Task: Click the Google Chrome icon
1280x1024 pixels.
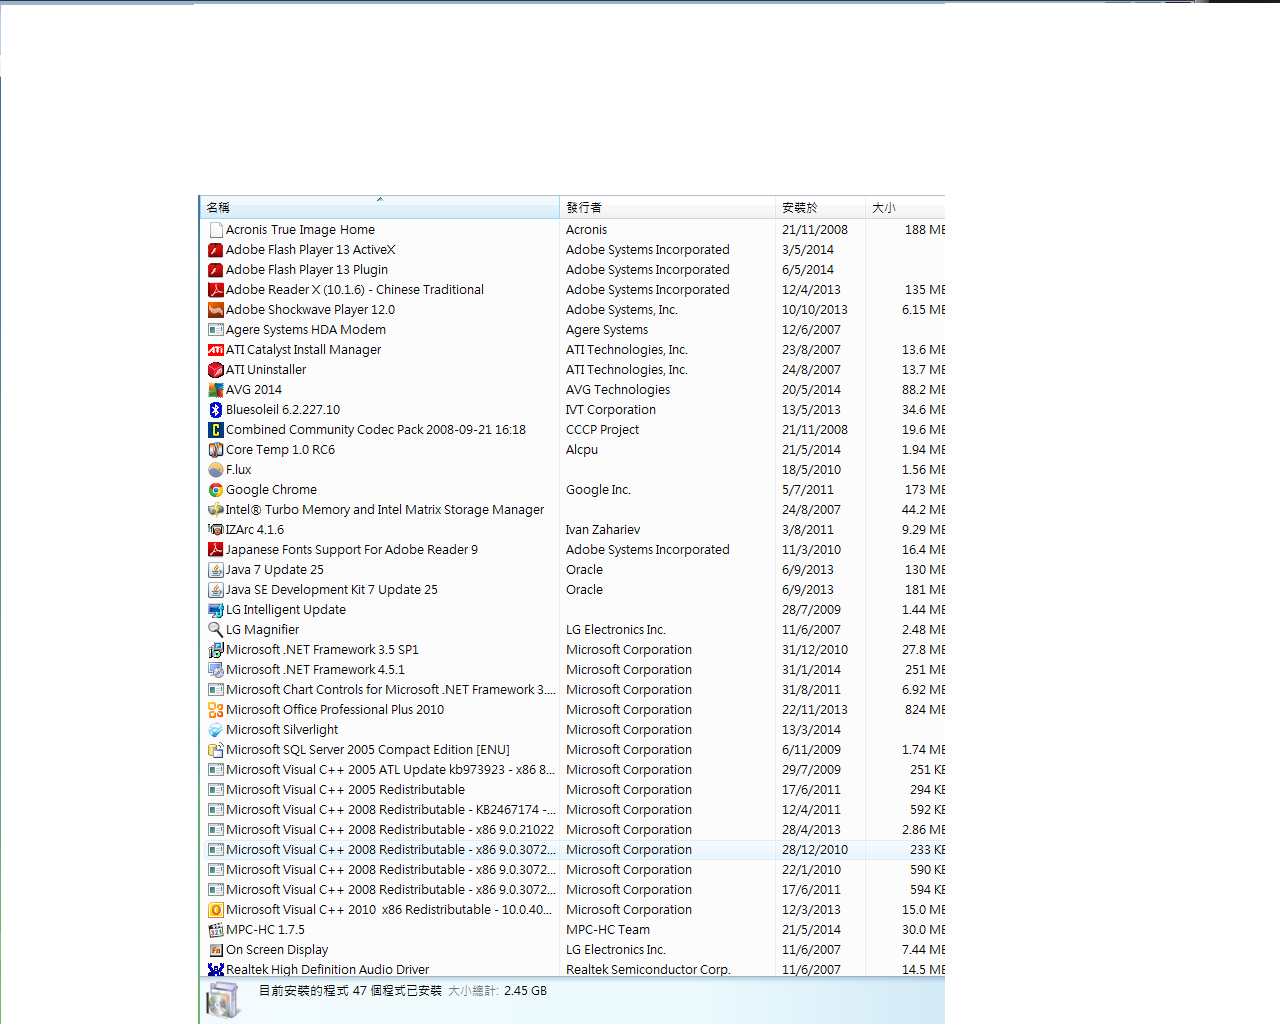Action: 215,490
